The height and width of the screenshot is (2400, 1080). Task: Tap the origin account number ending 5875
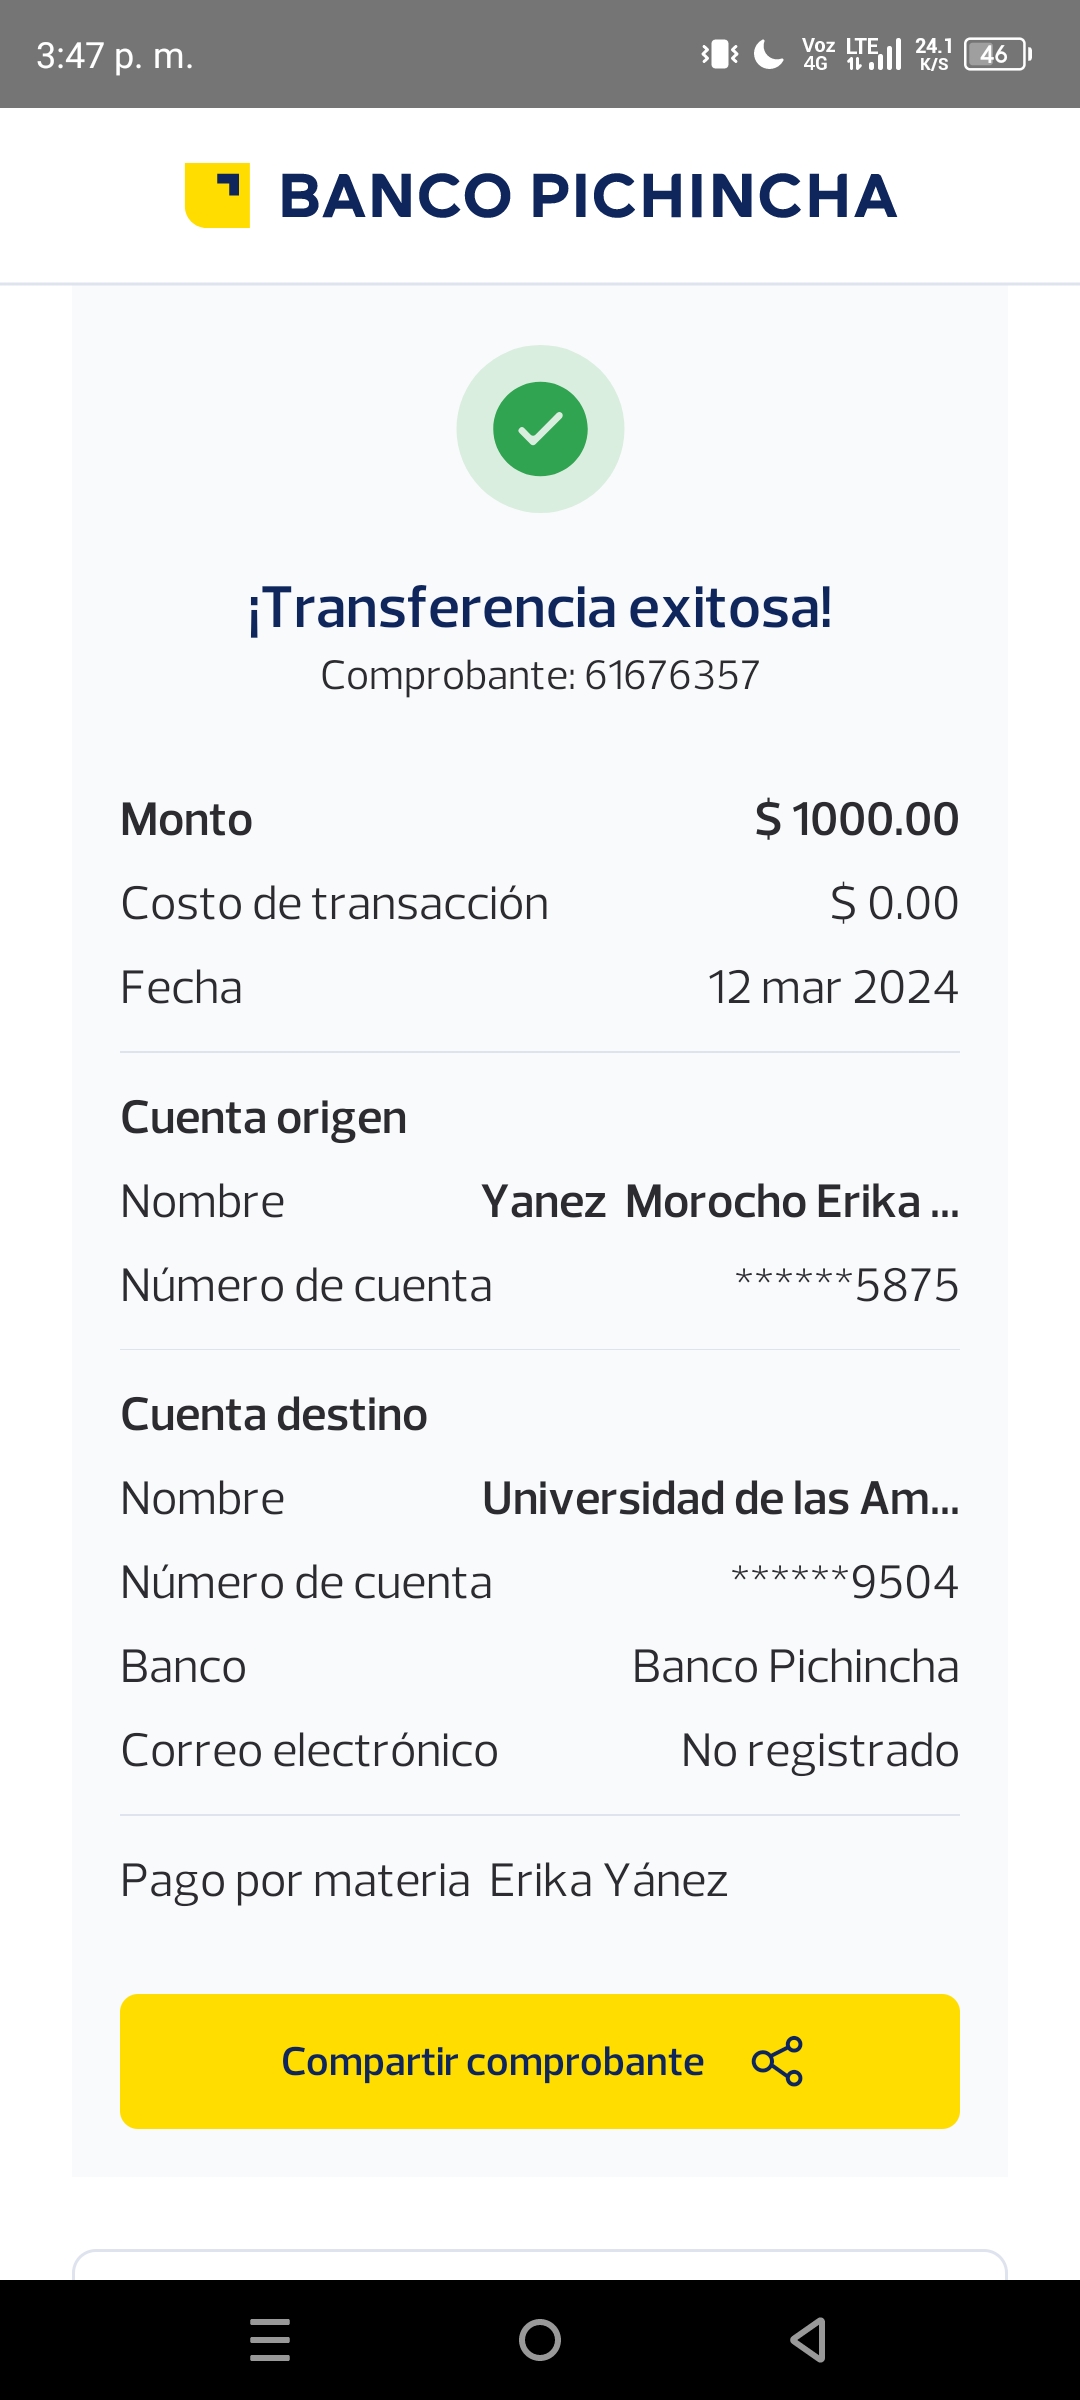847,1286
